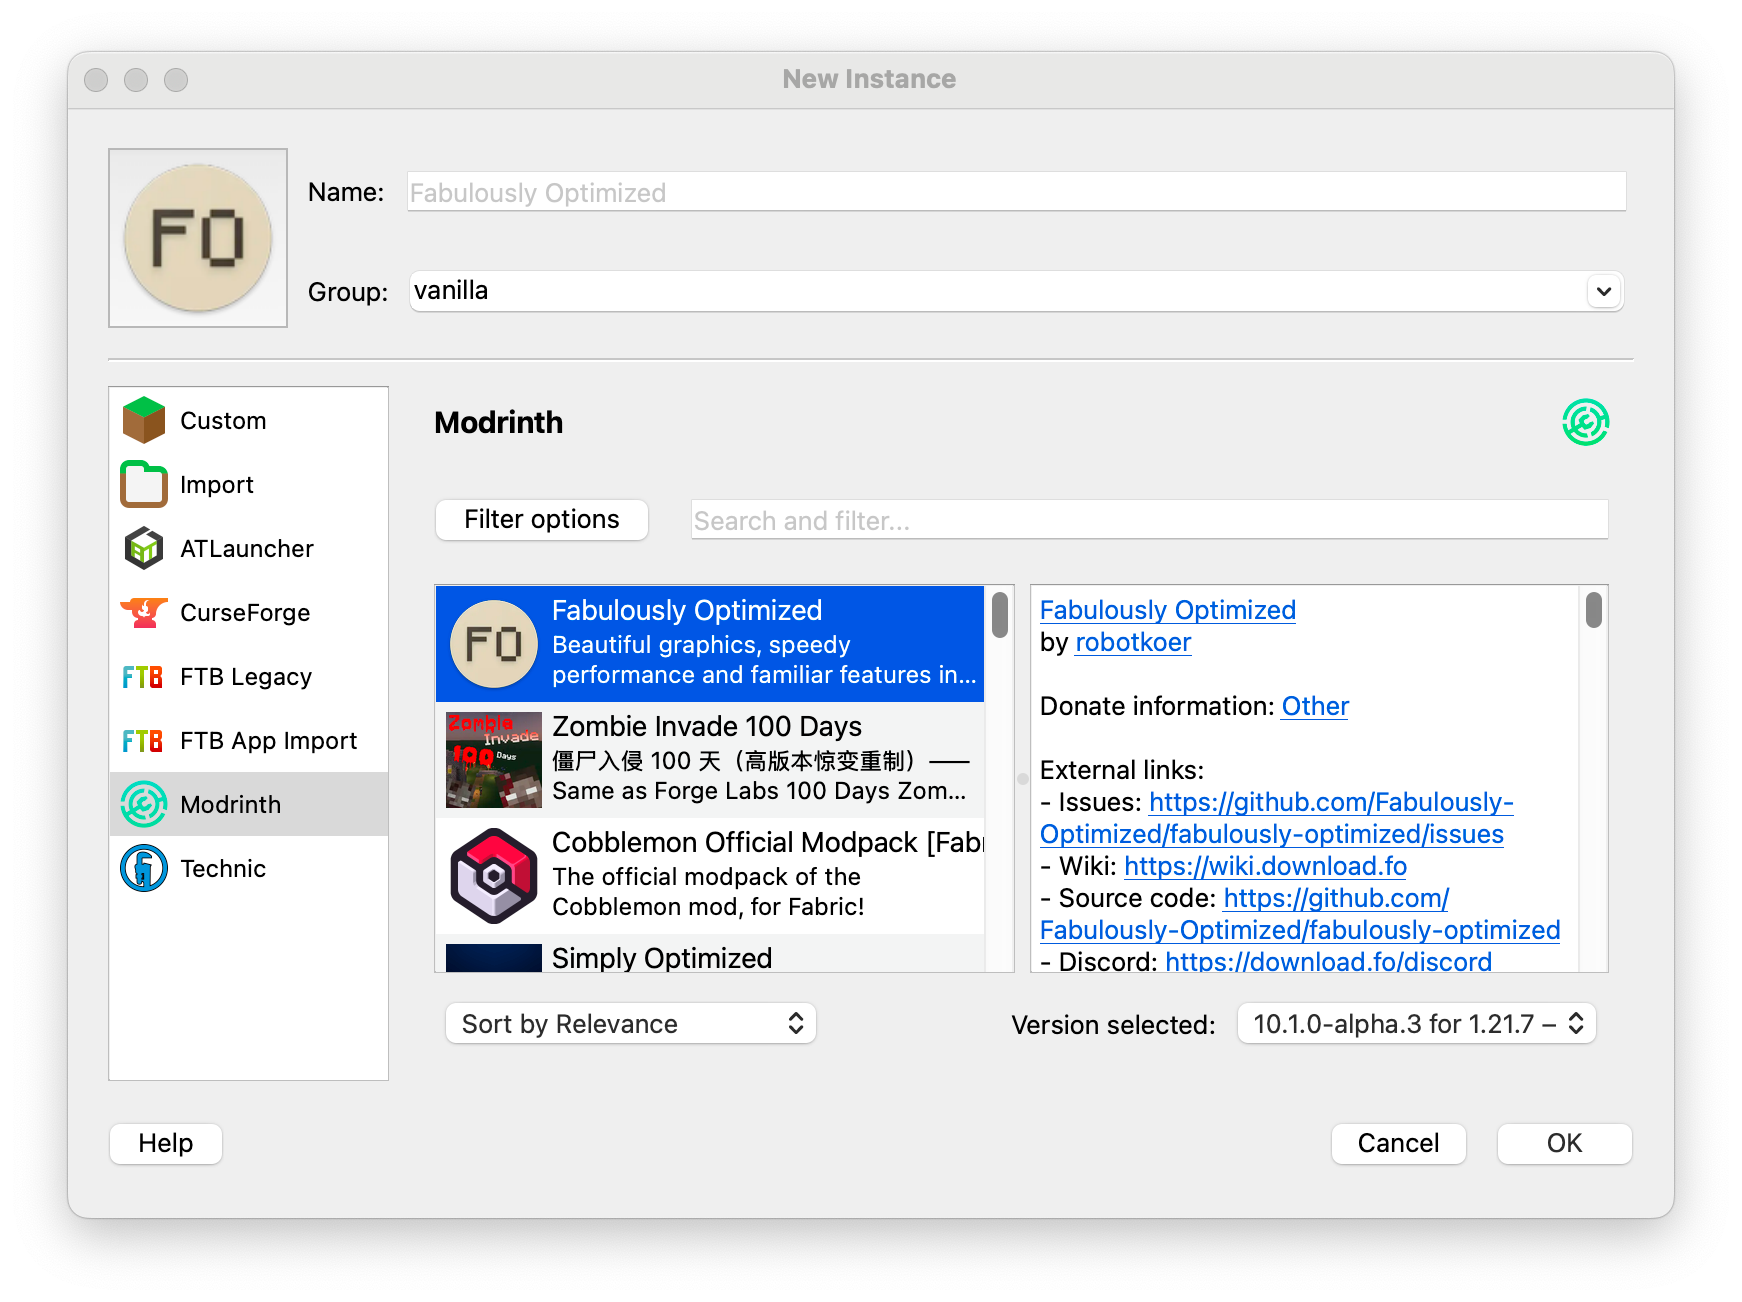The width and height of the screenshot is (1742, 1302).
Task: Open the Discord download.fo link
Action: pyautogui.click(x=1328, y=961)
